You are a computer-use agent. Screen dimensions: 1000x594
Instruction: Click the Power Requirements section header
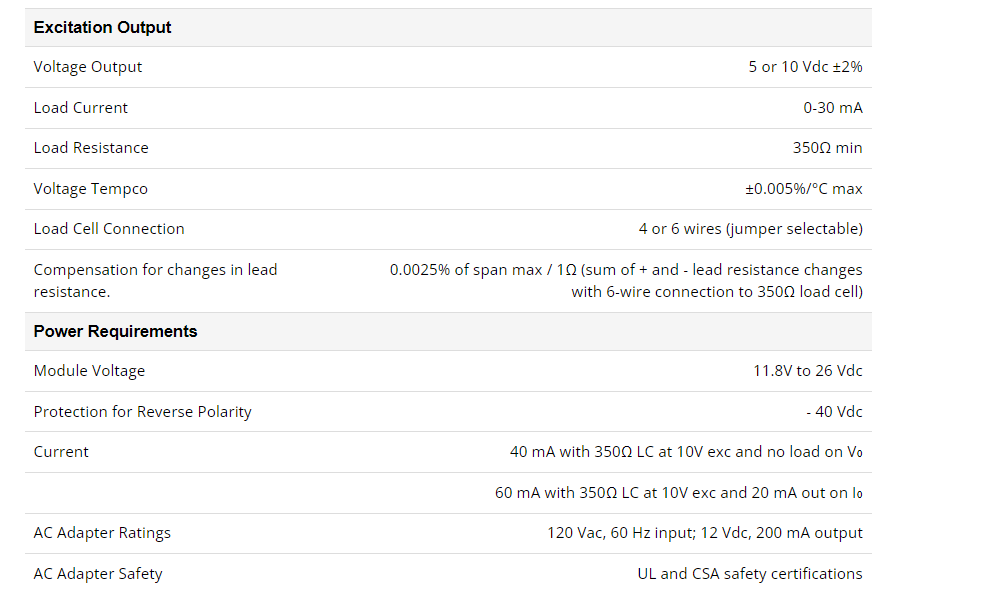coord(115,331)
